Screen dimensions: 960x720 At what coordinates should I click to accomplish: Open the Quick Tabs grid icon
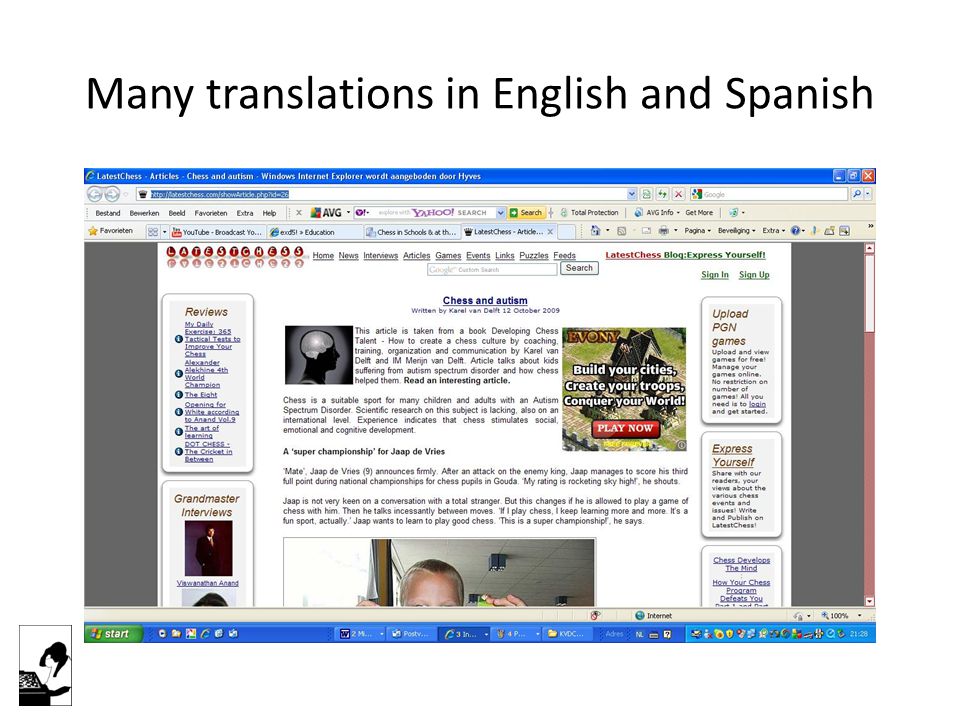153,231
